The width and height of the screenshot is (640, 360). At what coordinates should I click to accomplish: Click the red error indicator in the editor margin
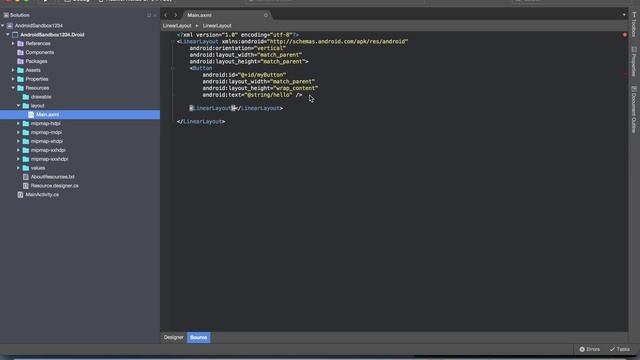(x=624, y=35)
